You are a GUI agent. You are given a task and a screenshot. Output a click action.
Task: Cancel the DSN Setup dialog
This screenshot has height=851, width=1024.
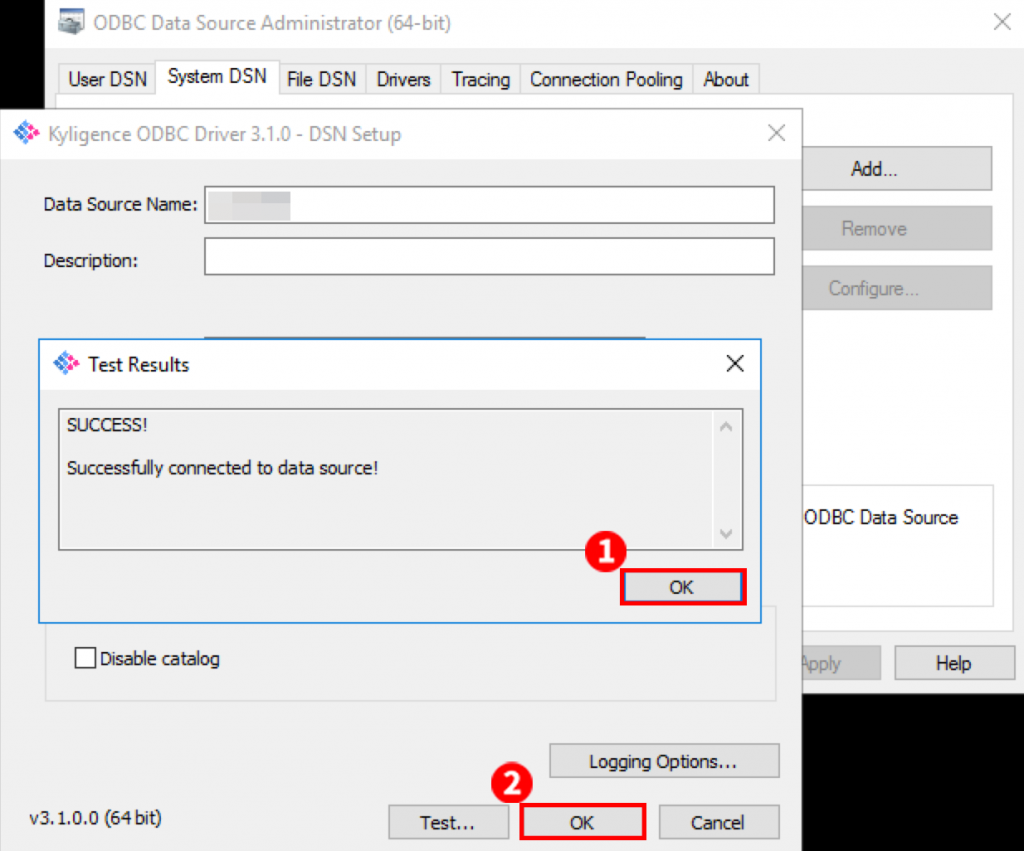click(x=717, y=822)
